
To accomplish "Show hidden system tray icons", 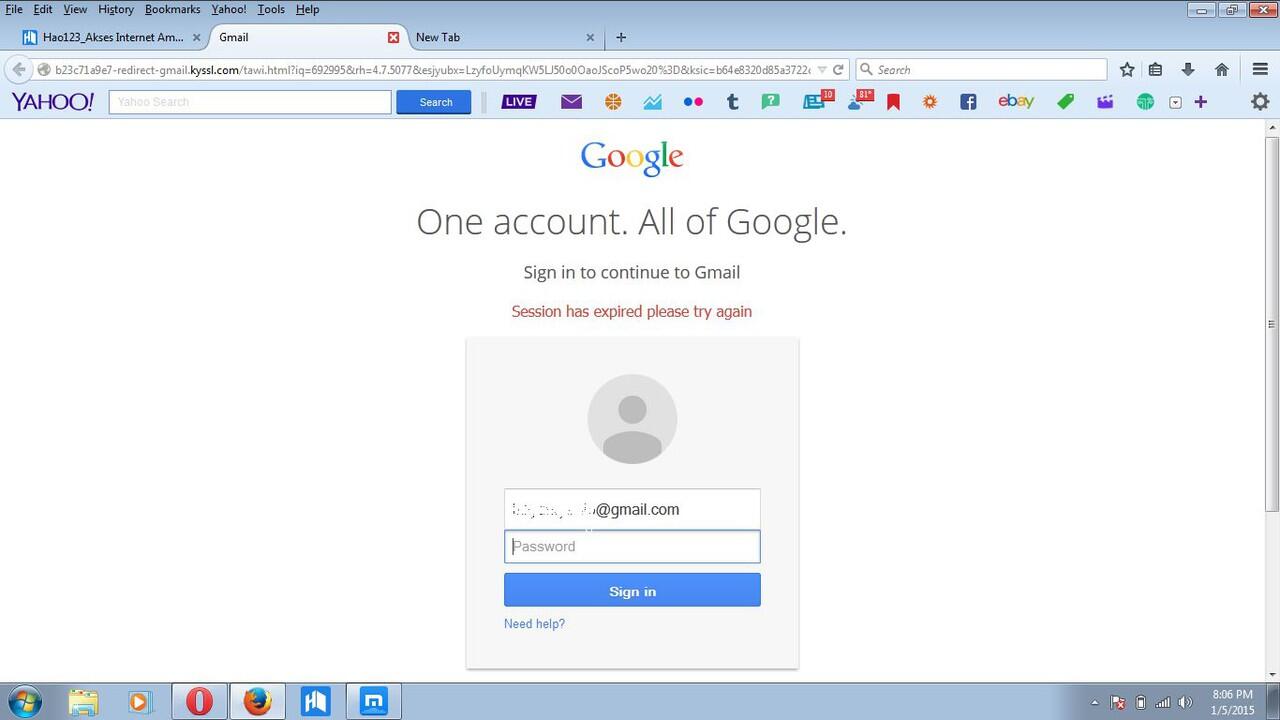I will pos(1094,702).
